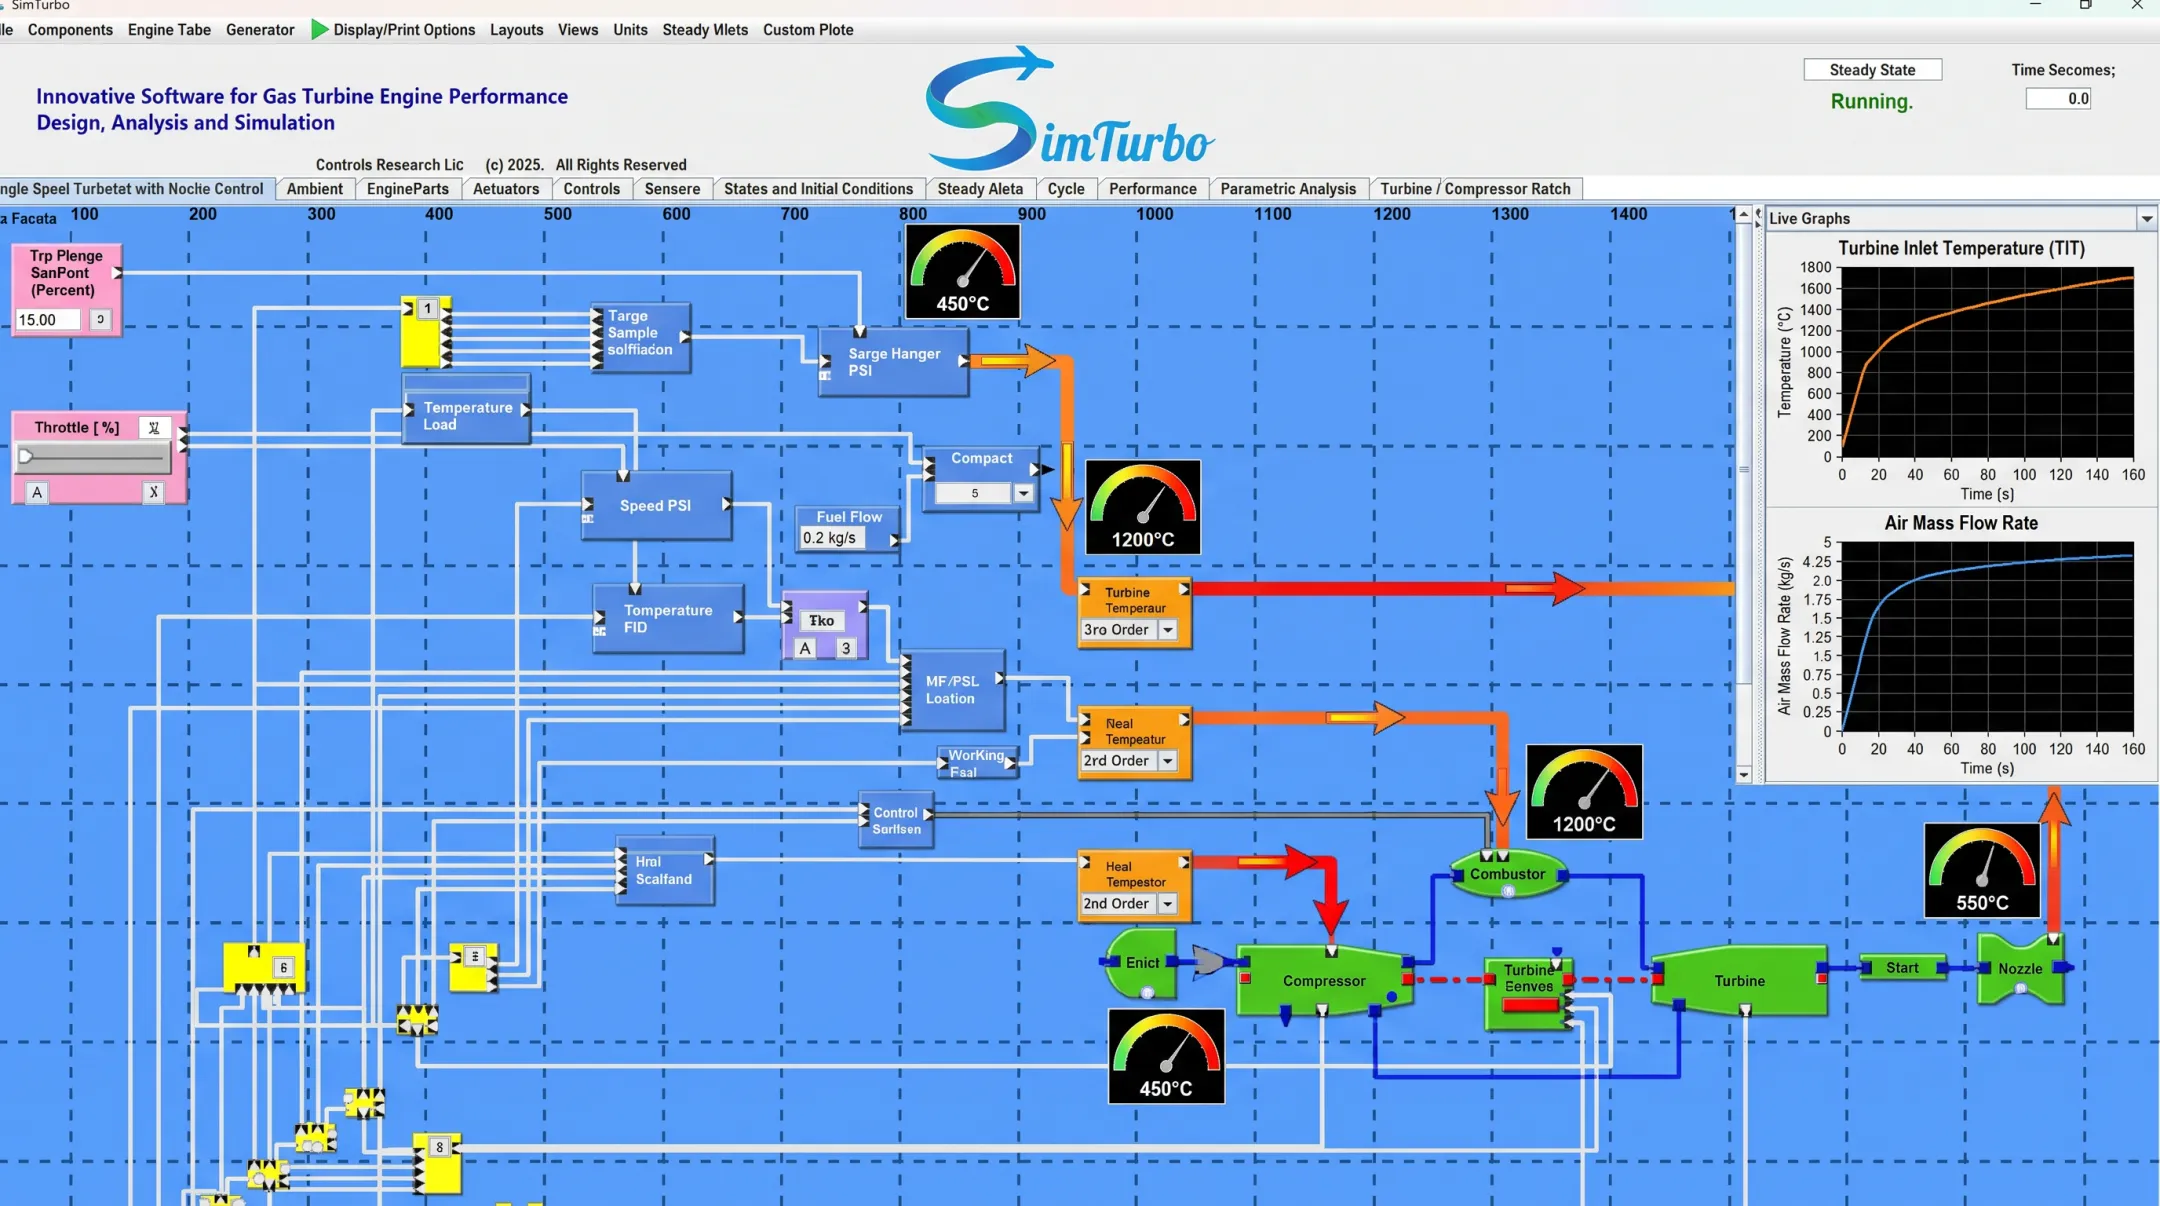Open the Custom Plote menu
Screen dimensions: 2160x1206
808,30
